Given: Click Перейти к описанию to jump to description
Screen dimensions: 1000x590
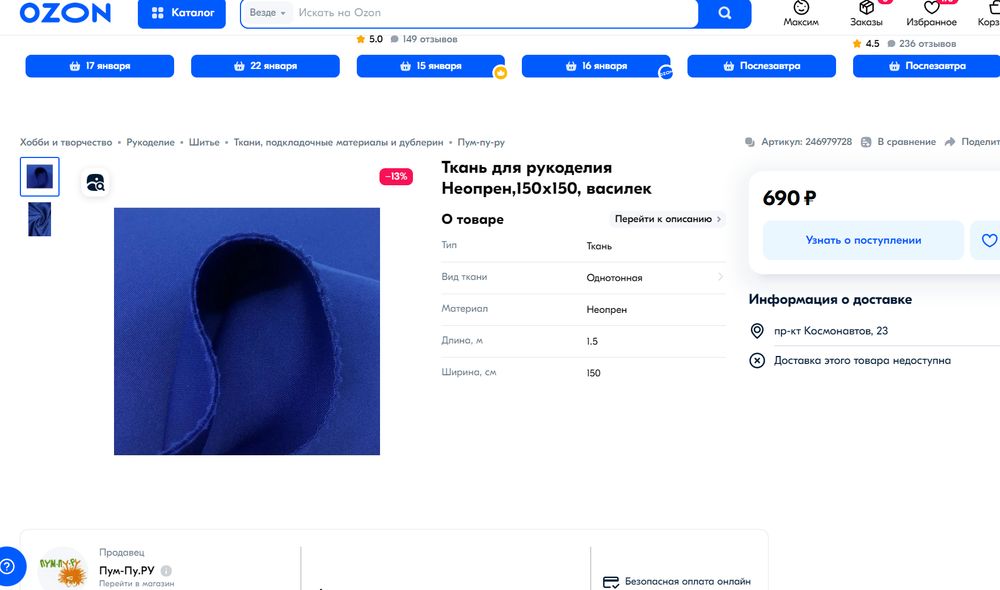Looking at the screenshot, I should pos(668,219).
